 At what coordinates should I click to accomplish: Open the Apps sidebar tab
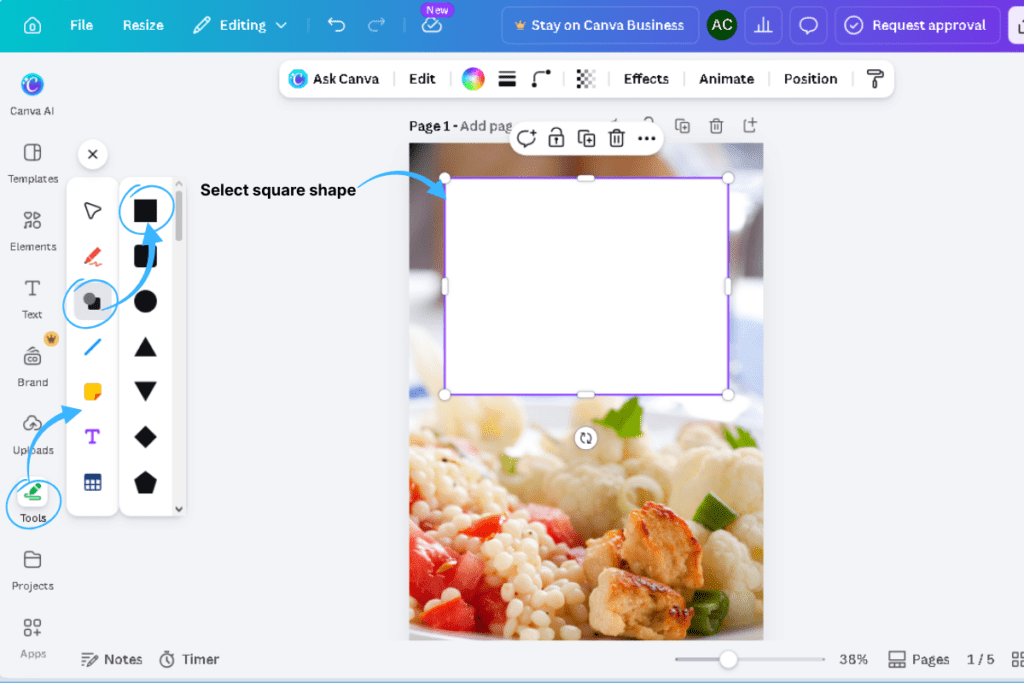point(33,639)
